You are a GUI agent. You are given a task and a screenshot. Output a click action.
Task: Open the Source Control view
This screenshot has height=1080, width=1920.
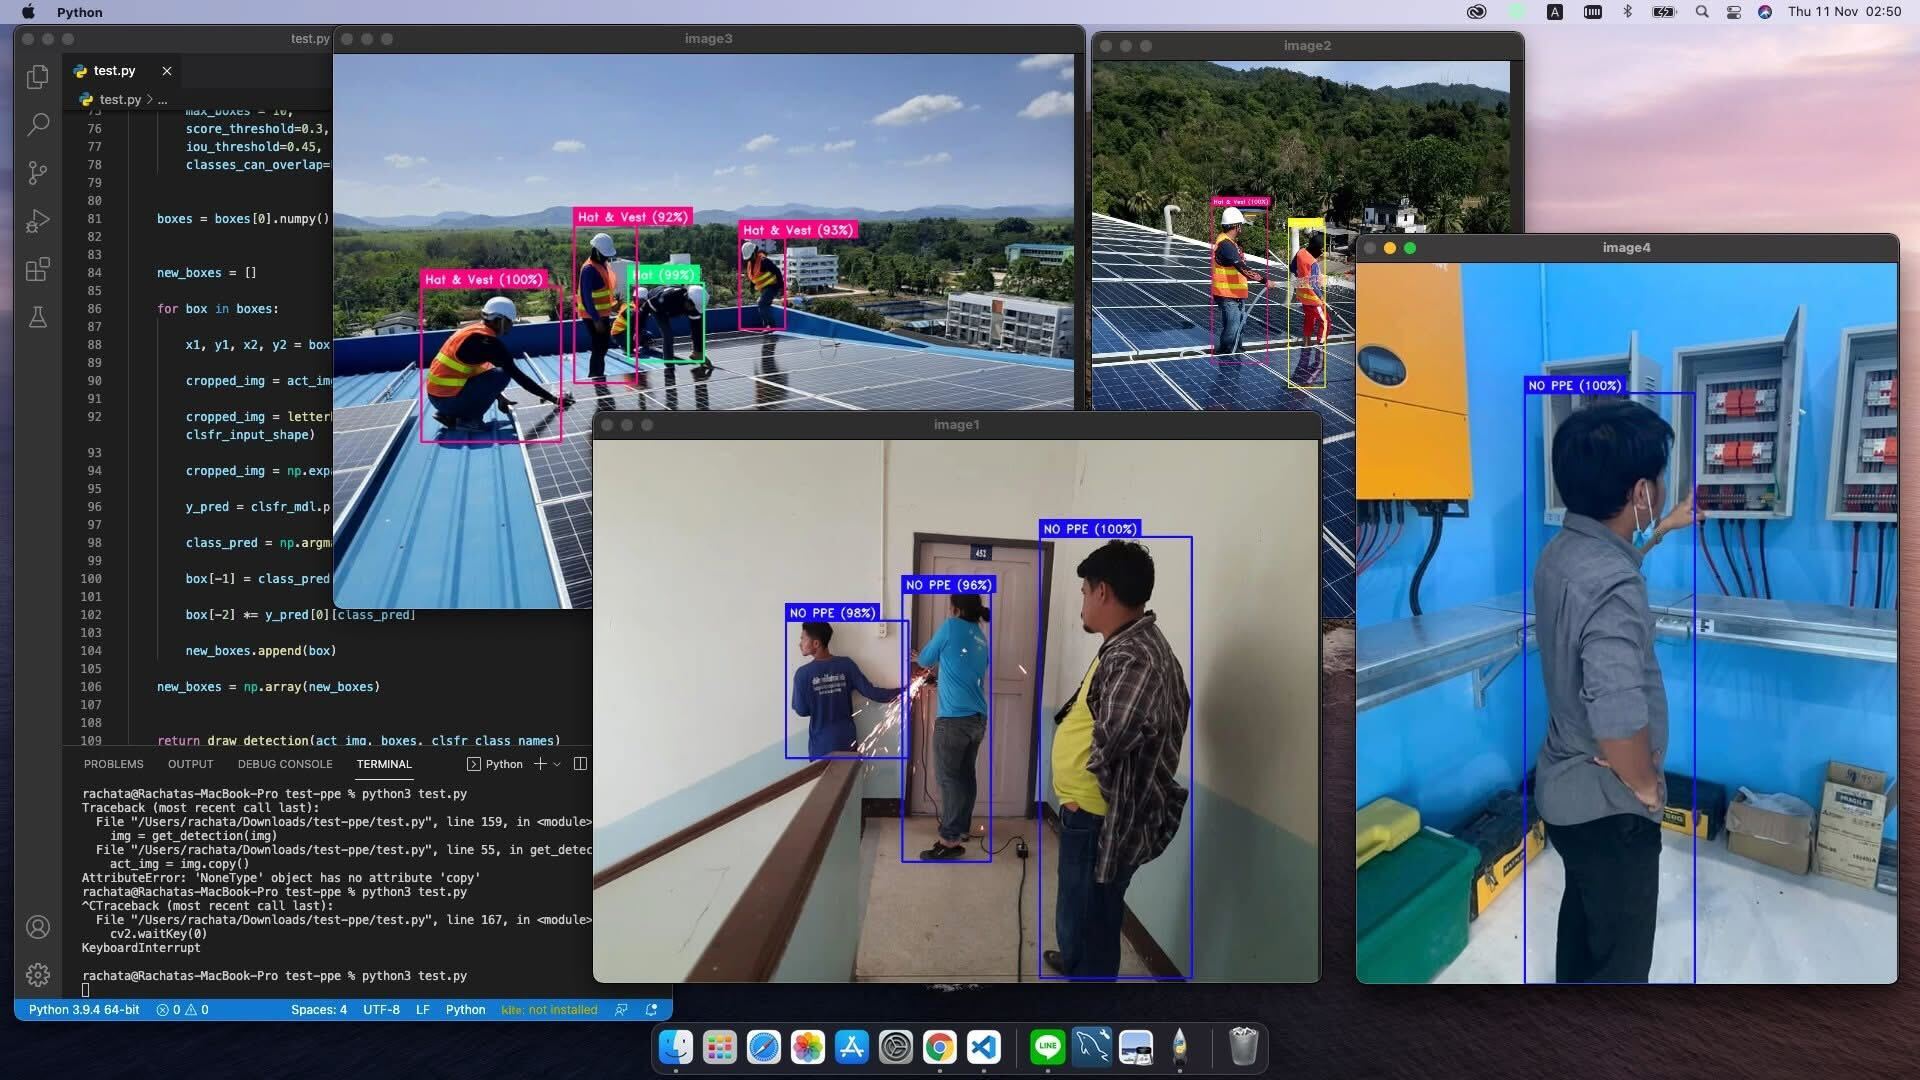click(37, 173)
